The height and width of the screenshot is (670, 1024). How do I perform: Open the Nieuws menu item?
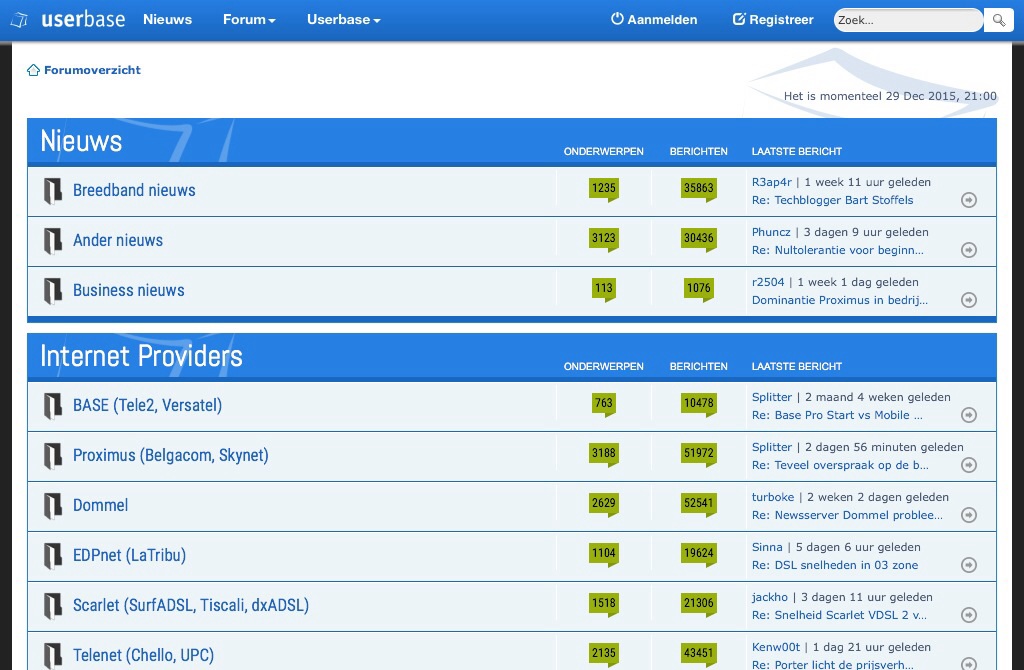tap(167, 19)
